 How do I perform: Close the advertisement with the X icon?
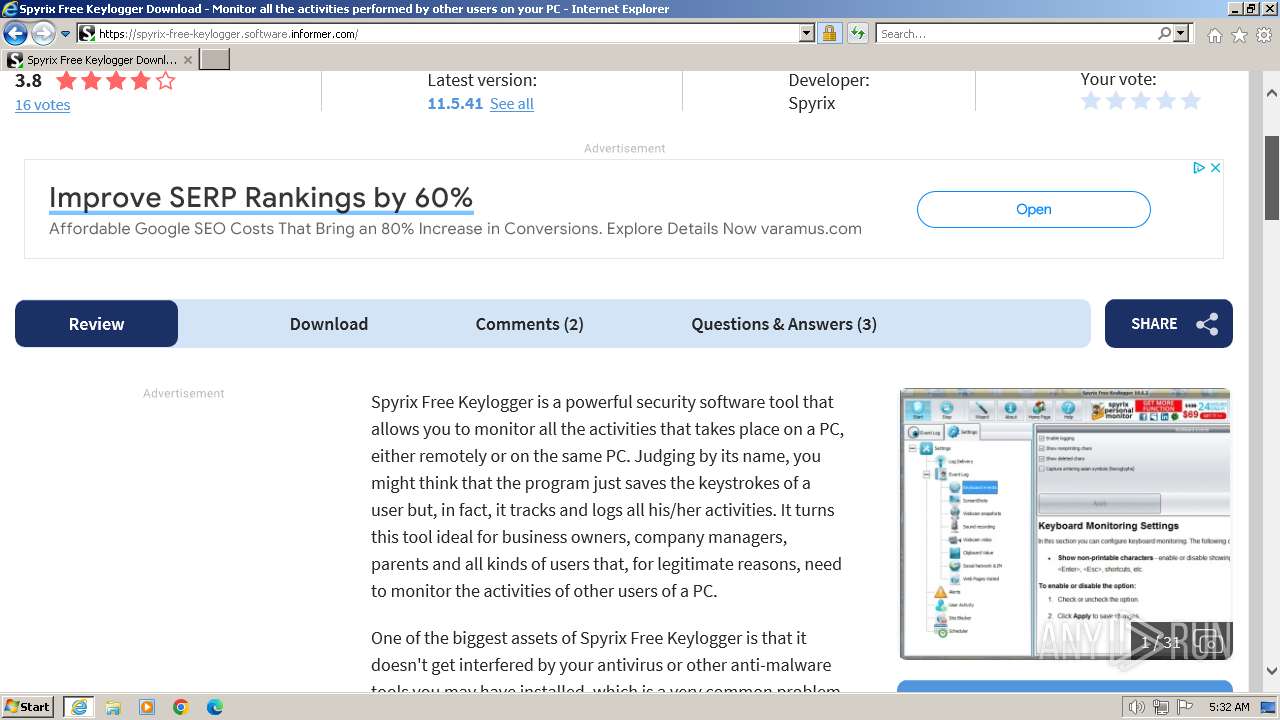click(1215, 168)
